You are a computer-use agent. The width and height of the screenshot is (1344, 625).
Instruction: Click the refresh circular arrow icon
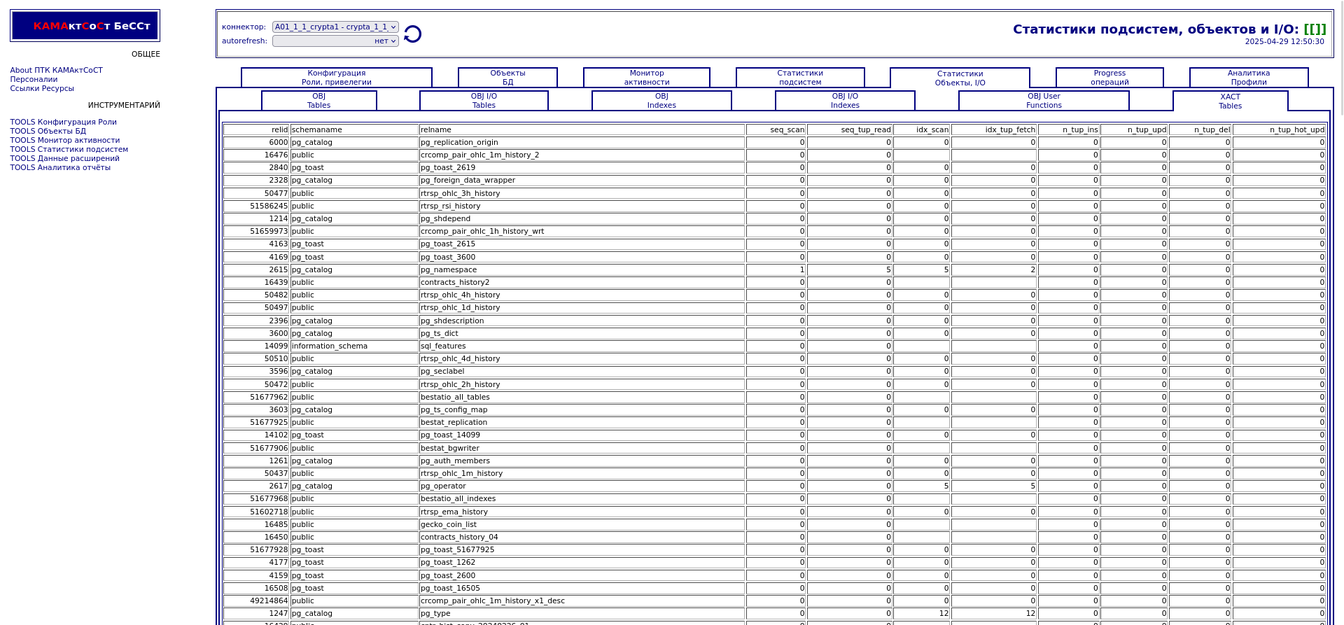coord(412,34)
